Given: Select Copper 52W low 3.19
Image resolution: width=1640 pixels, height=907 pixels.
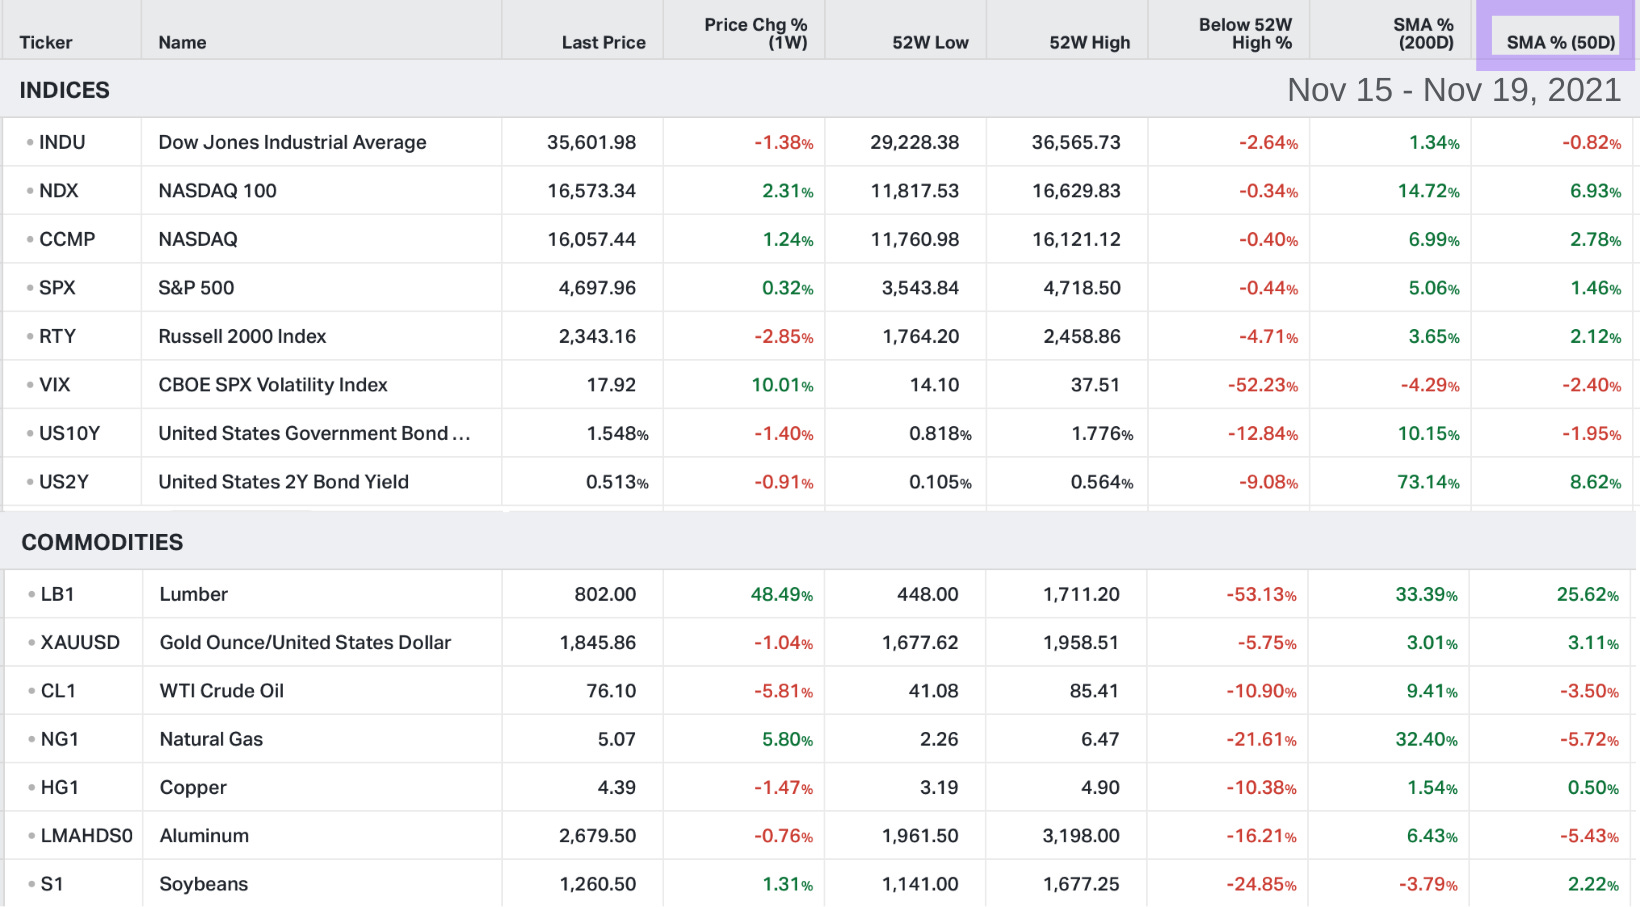Looking at the screenshot, I should point(939,787).
